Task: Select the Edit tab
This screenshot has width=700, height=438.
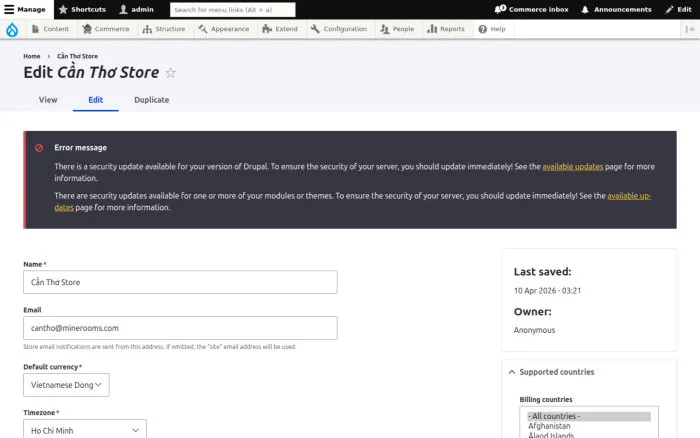Action: click(x=96, y=100)
